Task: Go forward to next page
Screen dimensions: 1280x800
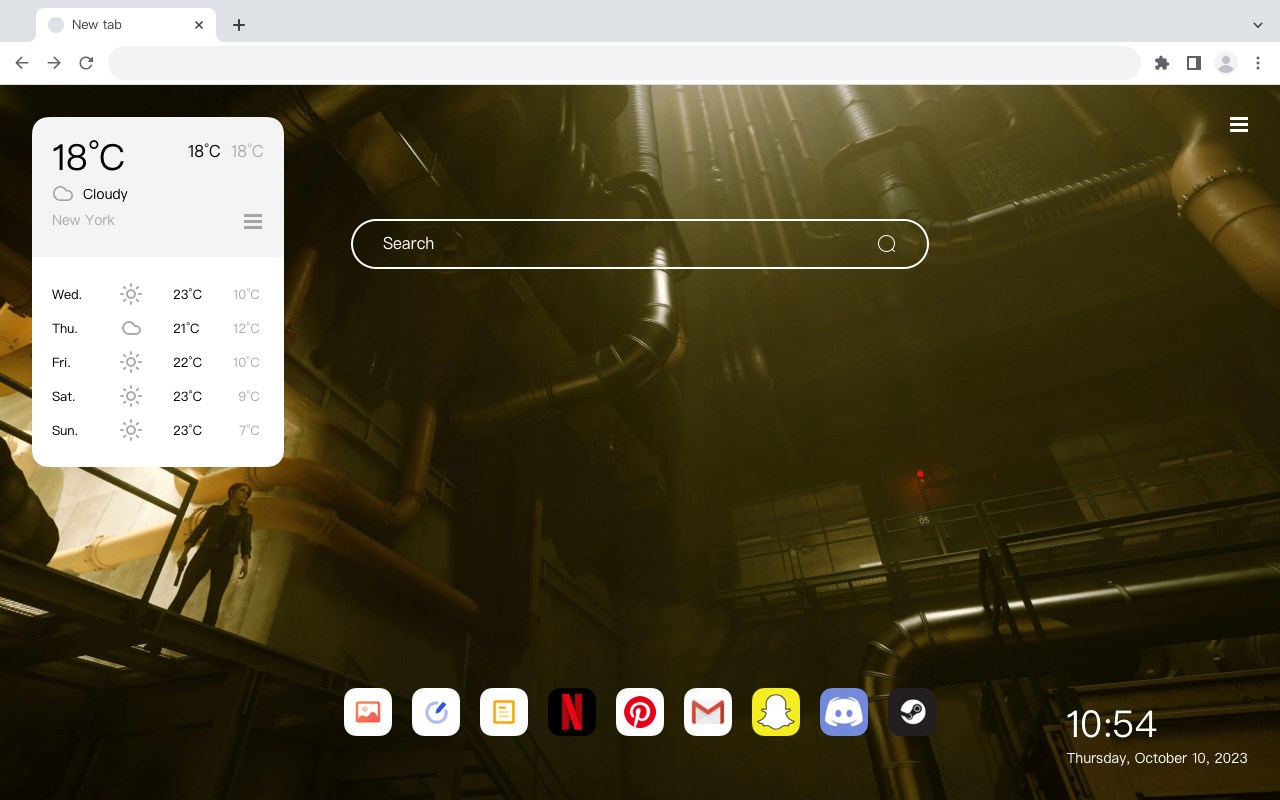Action: [54, 63]
